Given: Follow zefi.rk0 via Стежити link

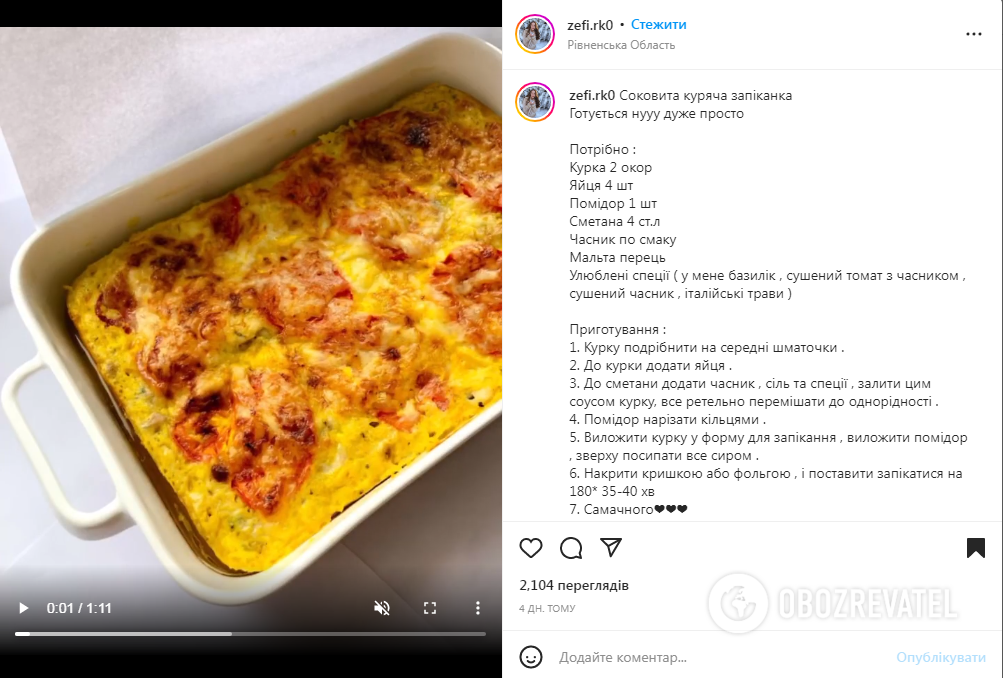Looking at the screenshot, I should (658, 24).
